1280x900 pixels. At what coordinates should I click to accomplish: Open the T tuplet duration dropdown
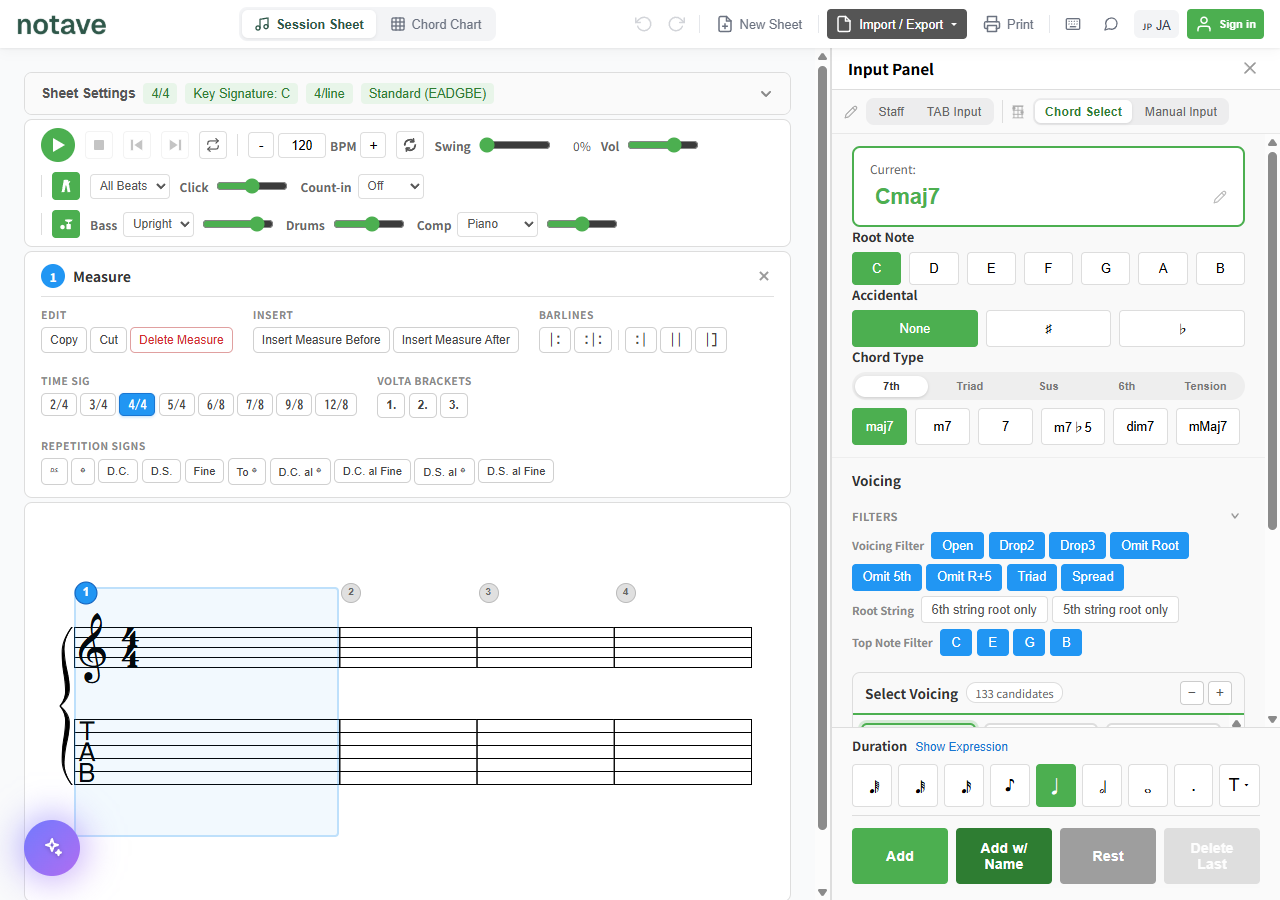point(1239,785)
